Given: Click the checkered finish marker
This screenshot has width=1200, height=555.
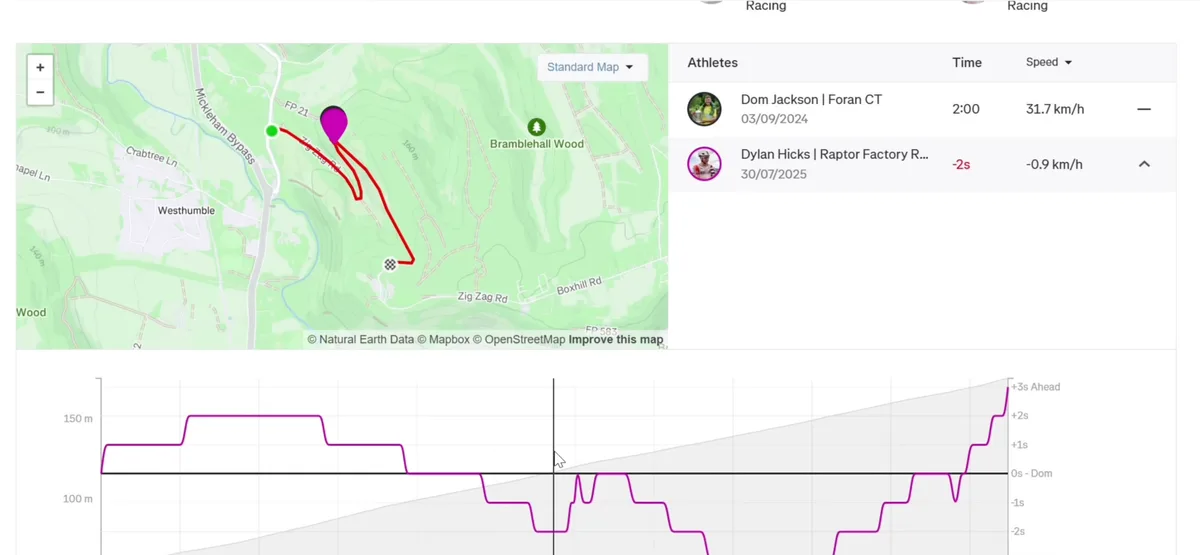Looking at the screenshot, I should coord(390,264).
